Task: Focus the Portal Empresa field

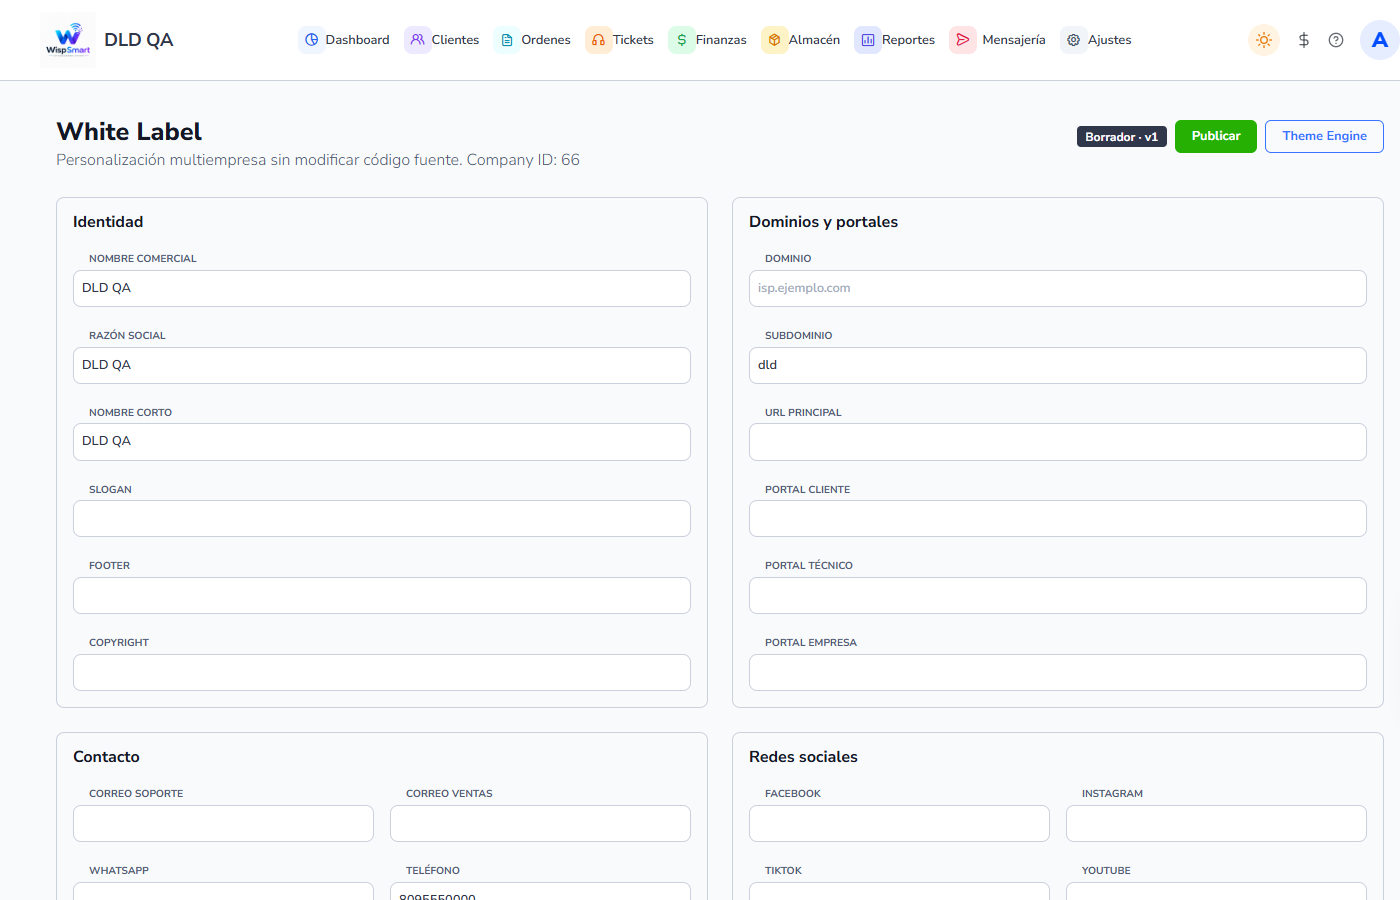Action: click(1058, 672)
